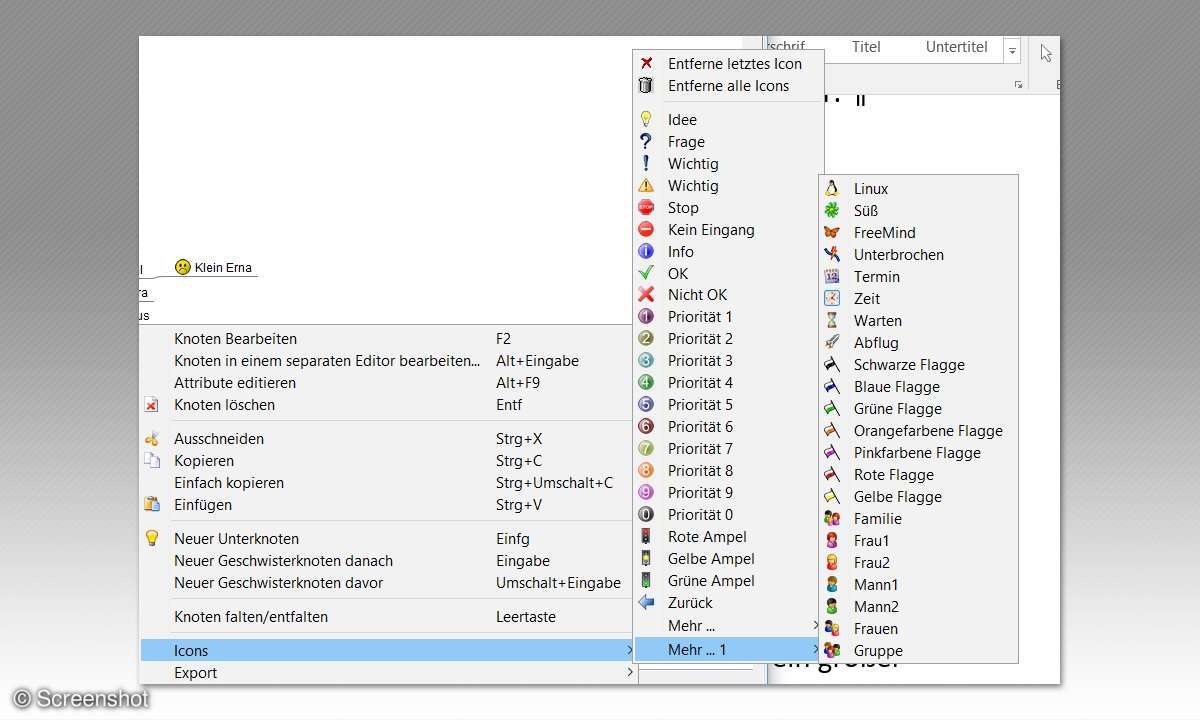Open the Icons submenu
Viewport: 1200px width, 720px height.
[x=388, y=650]
